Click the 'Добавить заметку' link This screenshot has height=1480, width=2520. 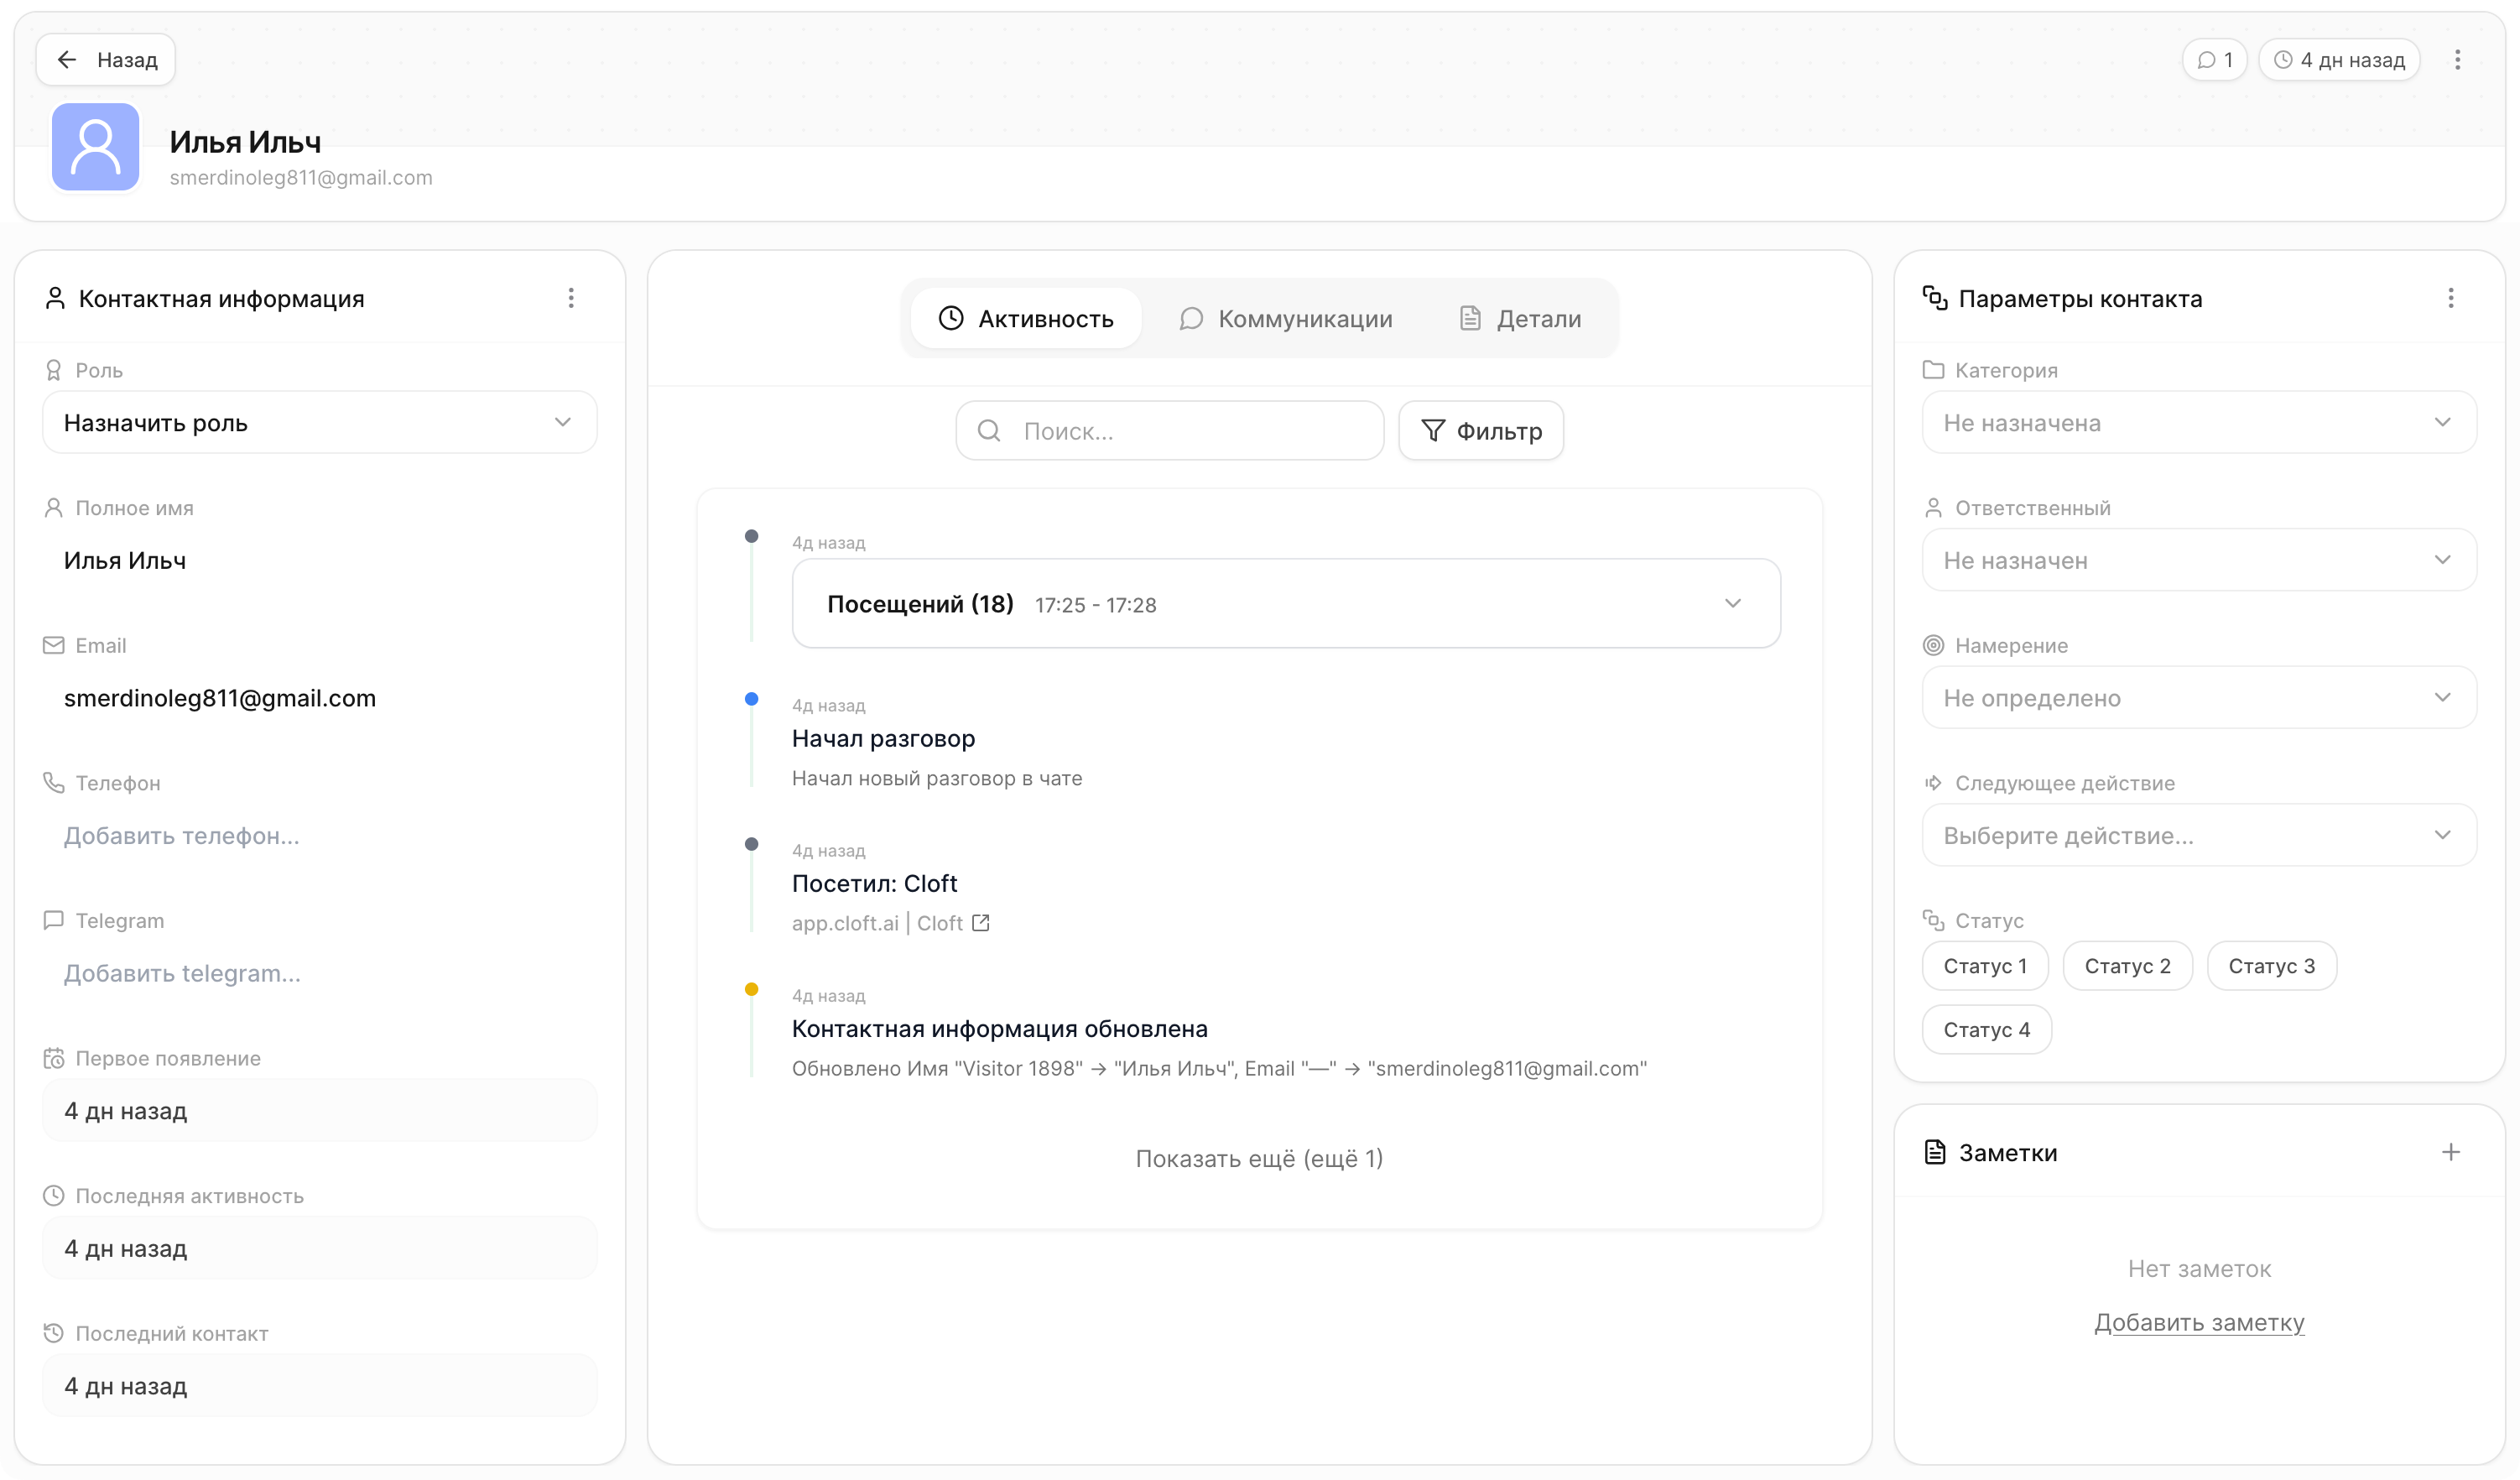pos(2199,1322)
